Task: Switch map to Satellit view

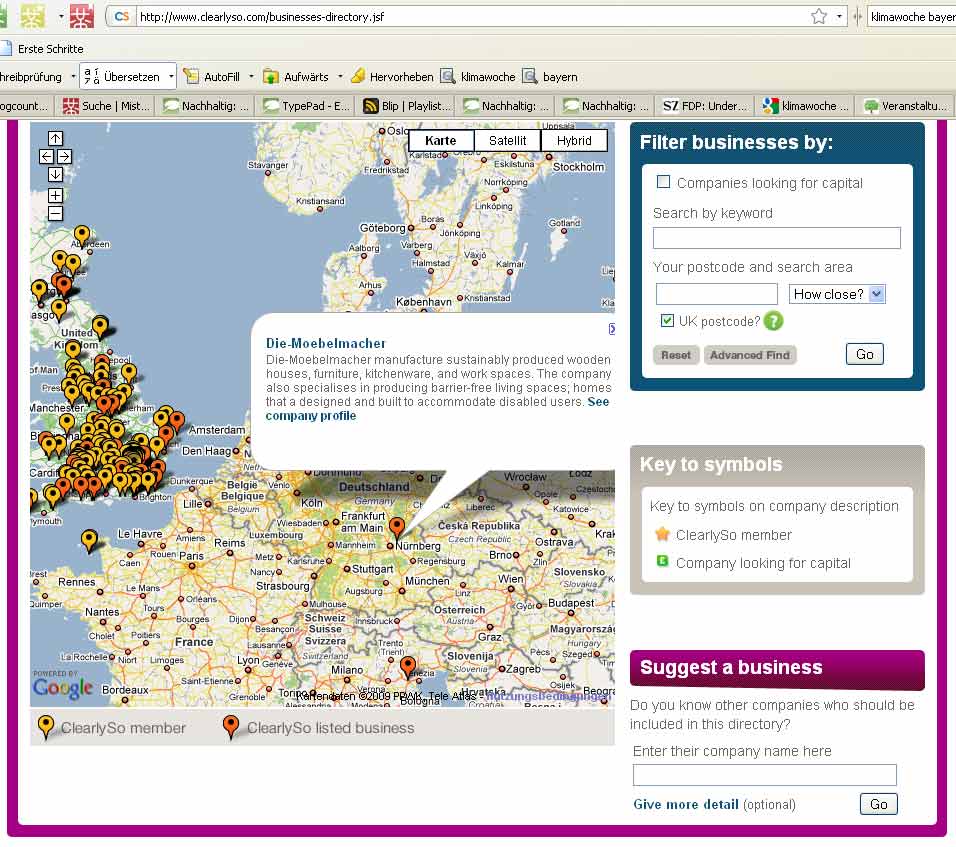Action: coord(507,140)
